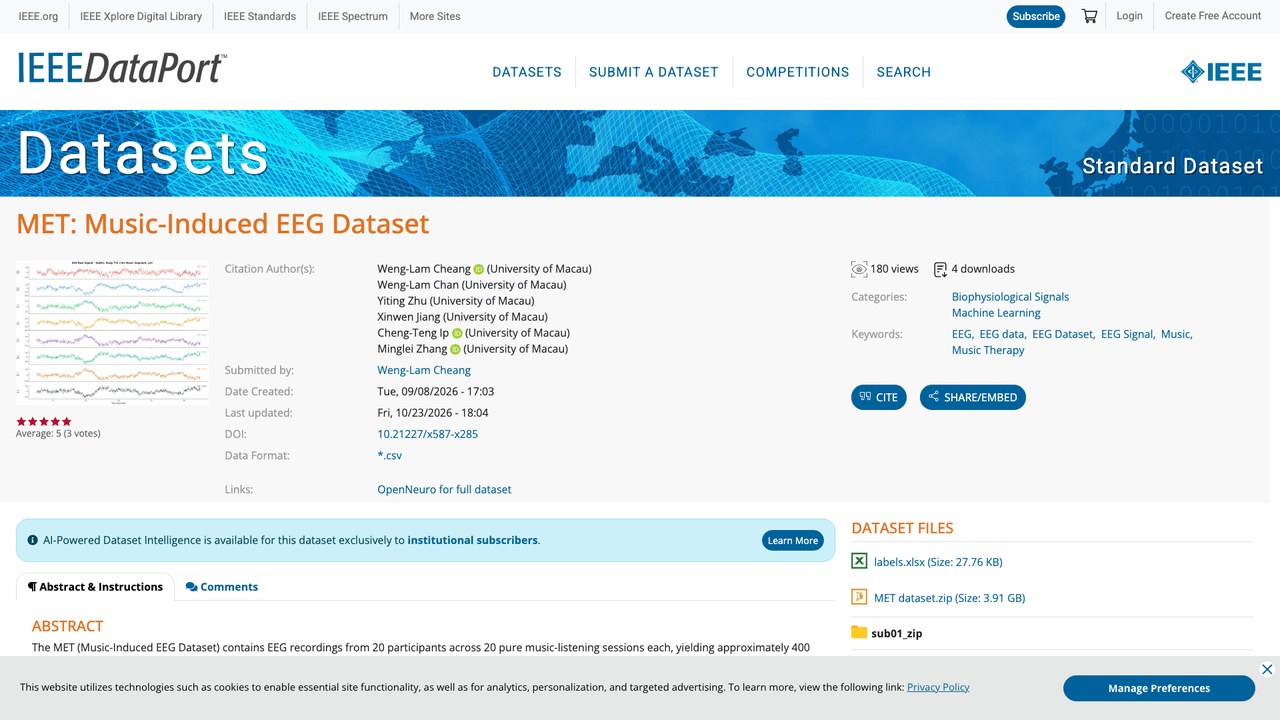Click the MET dataset.zip archive icon

pos(859,597)
